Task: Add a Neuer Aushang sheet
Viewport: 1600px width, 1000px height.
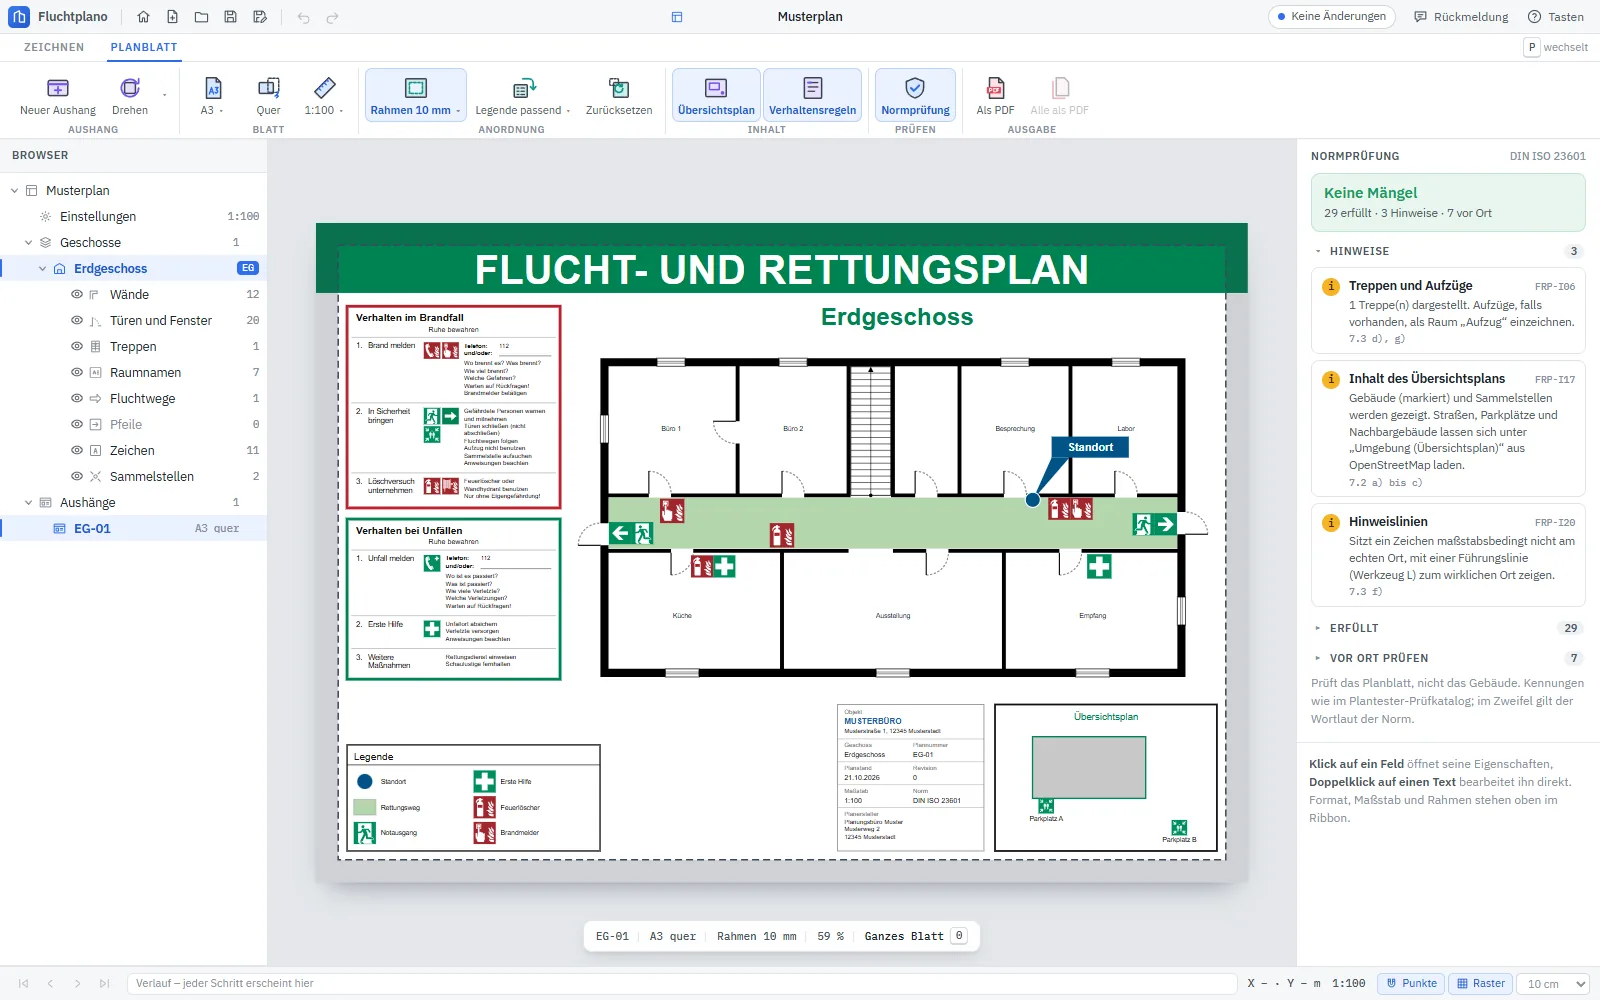Action: [58, 96]
